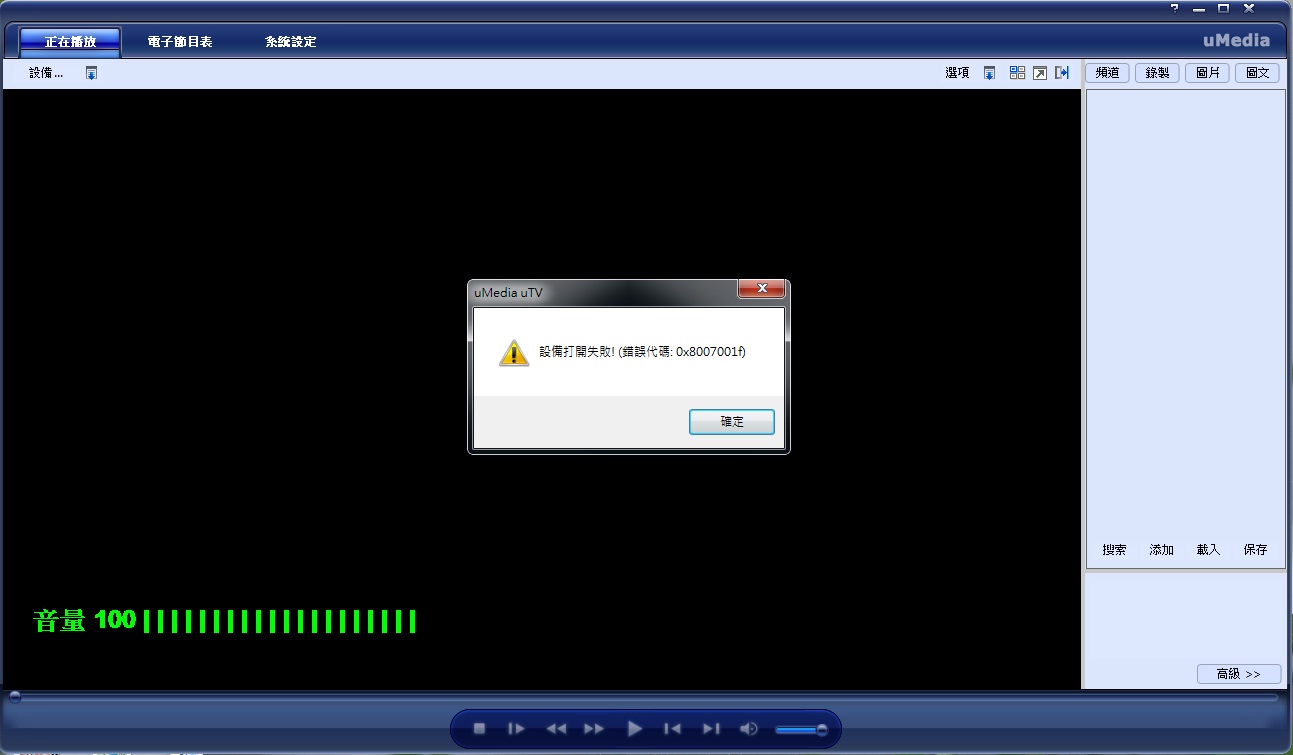This screenshot has height=755, width=1293.
Task: Open the dropdown arrow beside 選項
Action: point(989,73)
